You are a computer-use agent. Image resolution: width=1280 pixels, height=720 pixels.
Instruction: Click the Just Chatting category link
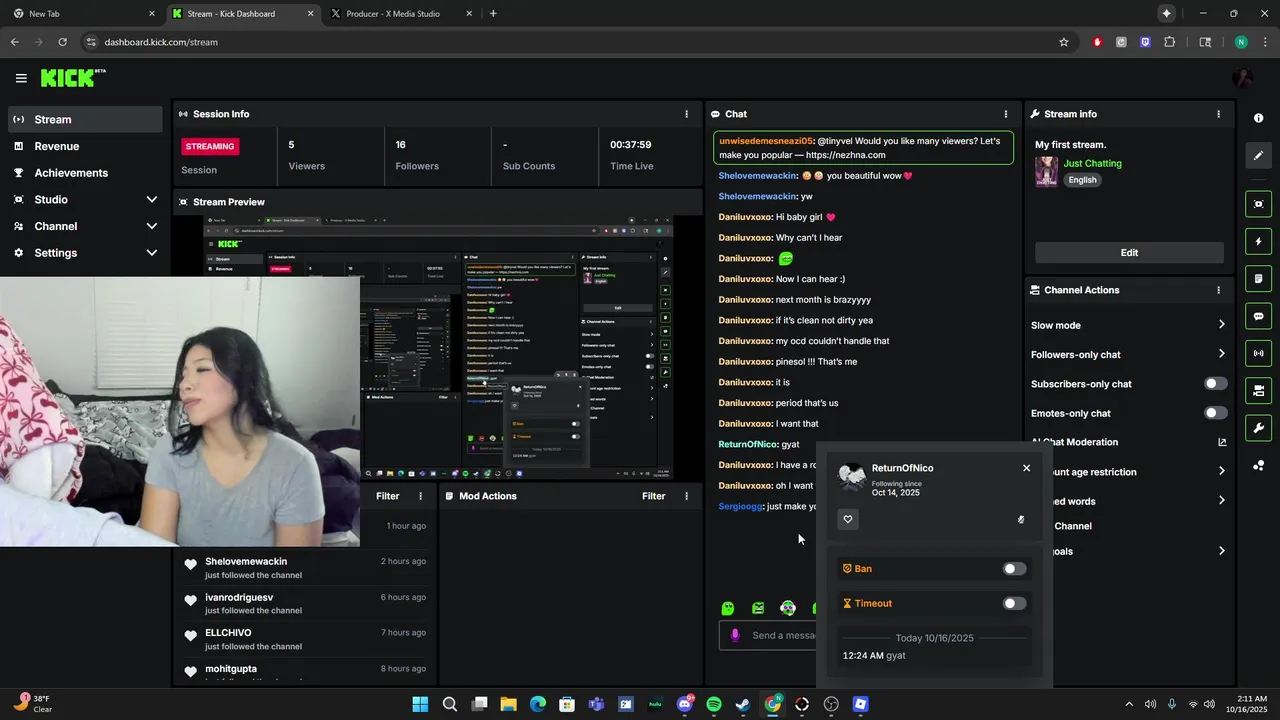[x=1092, y=163]
